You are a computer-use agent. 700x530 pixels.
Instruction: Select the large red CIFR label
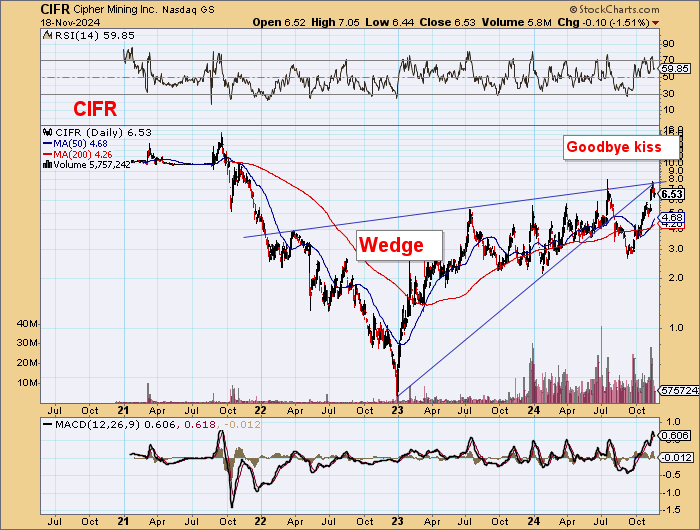[95, 109]
